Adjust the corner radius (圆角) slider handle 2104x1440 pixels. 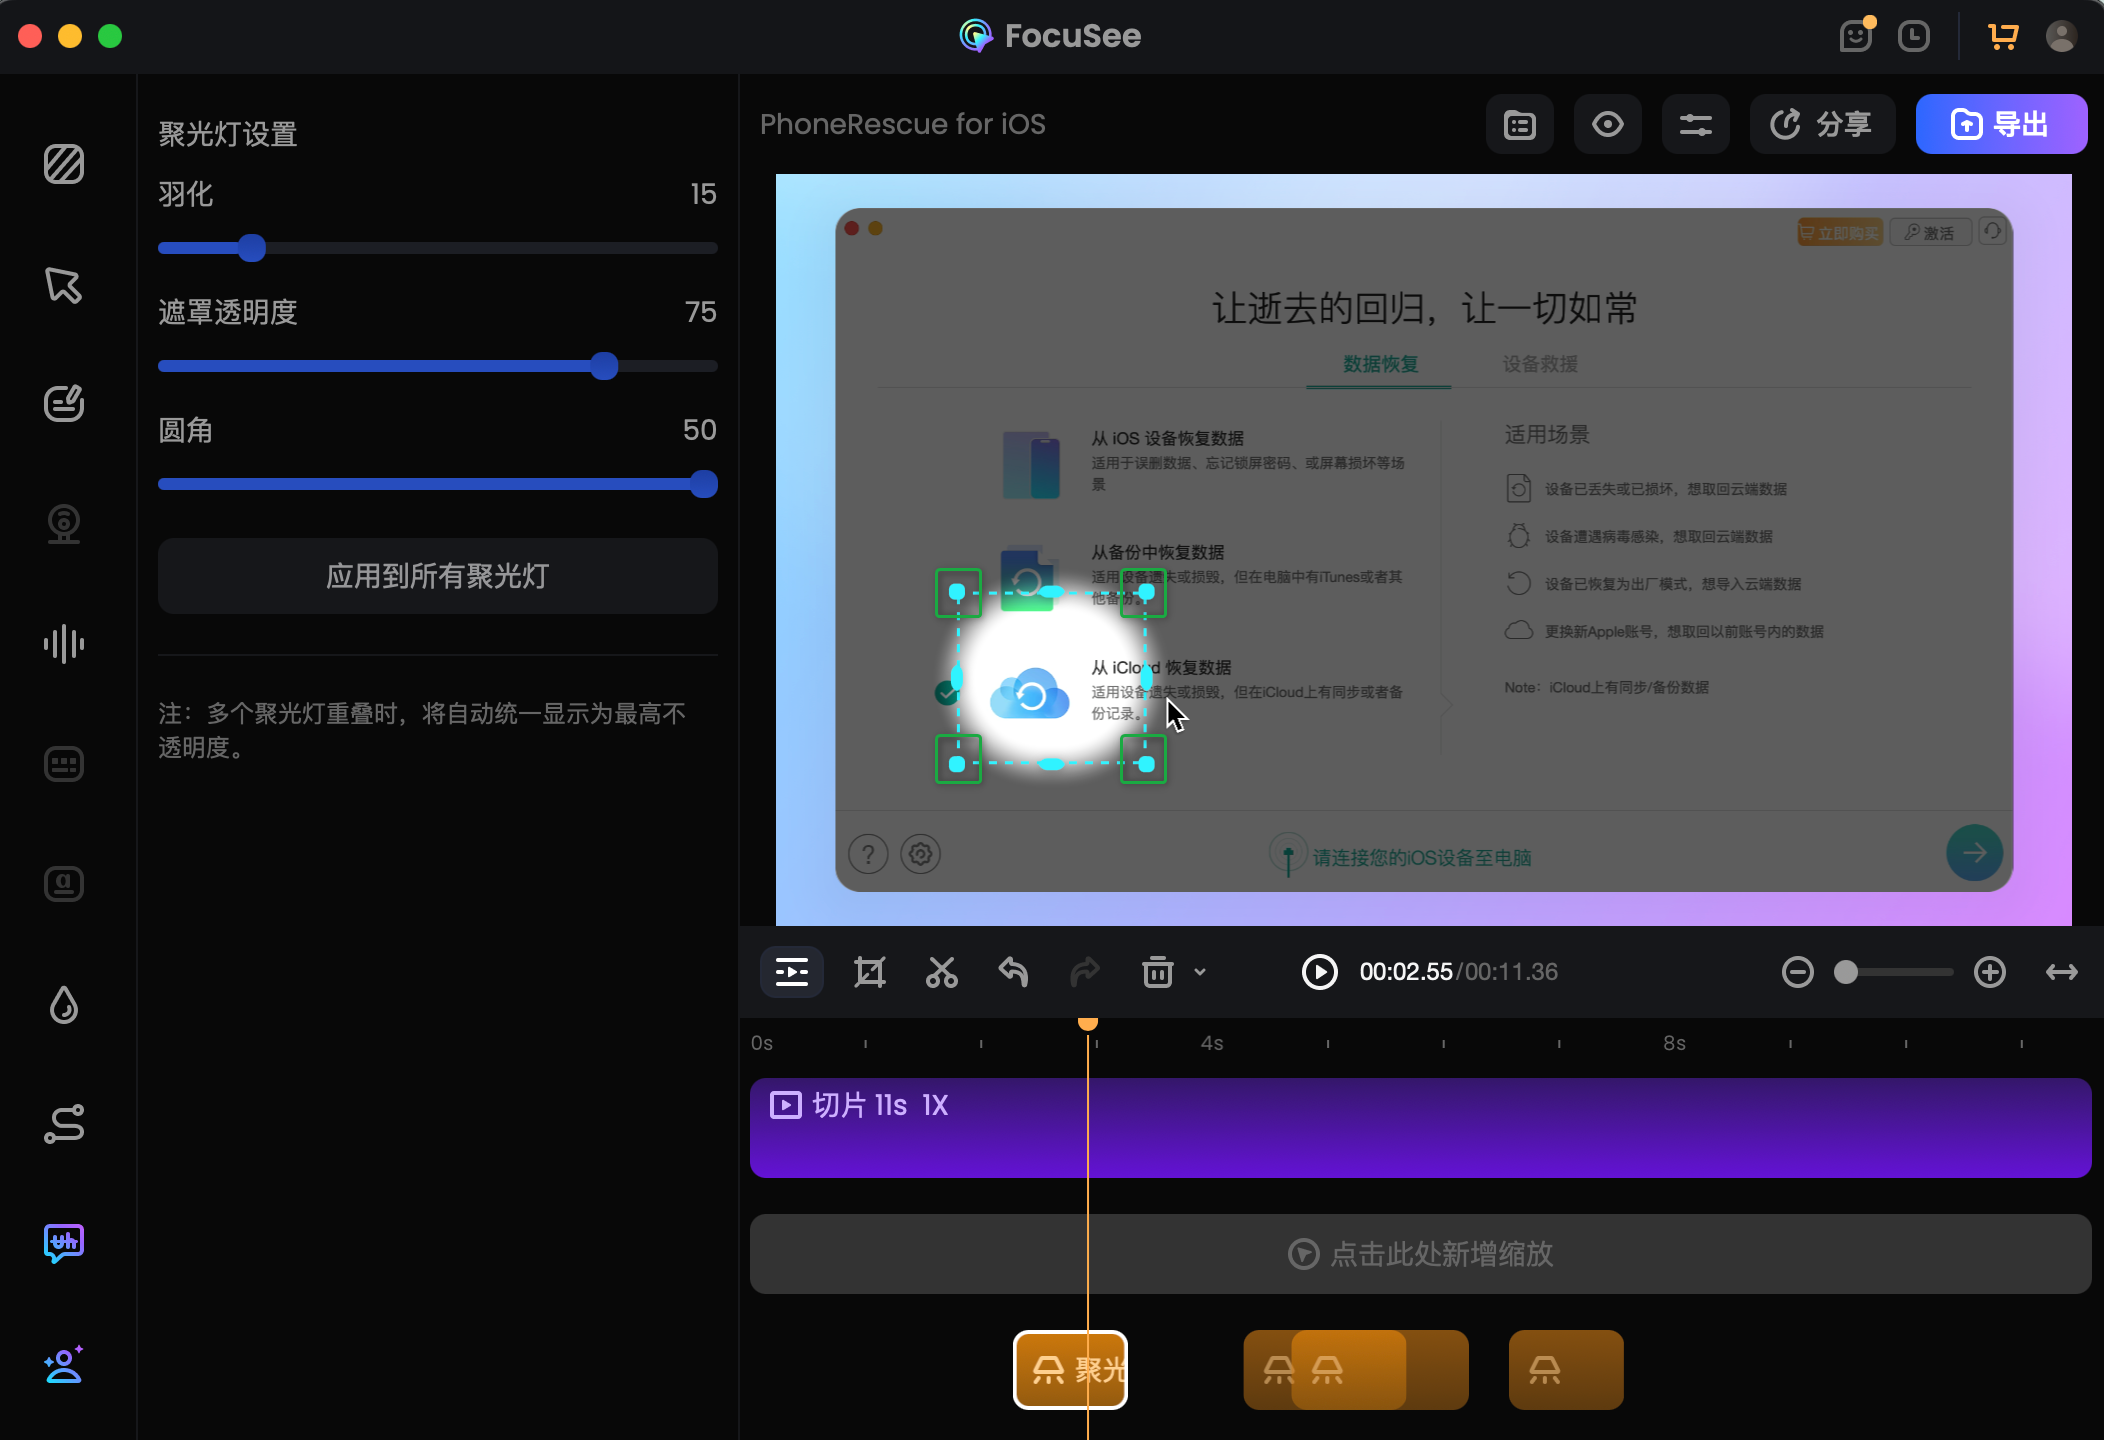click(x=704, y=484)
